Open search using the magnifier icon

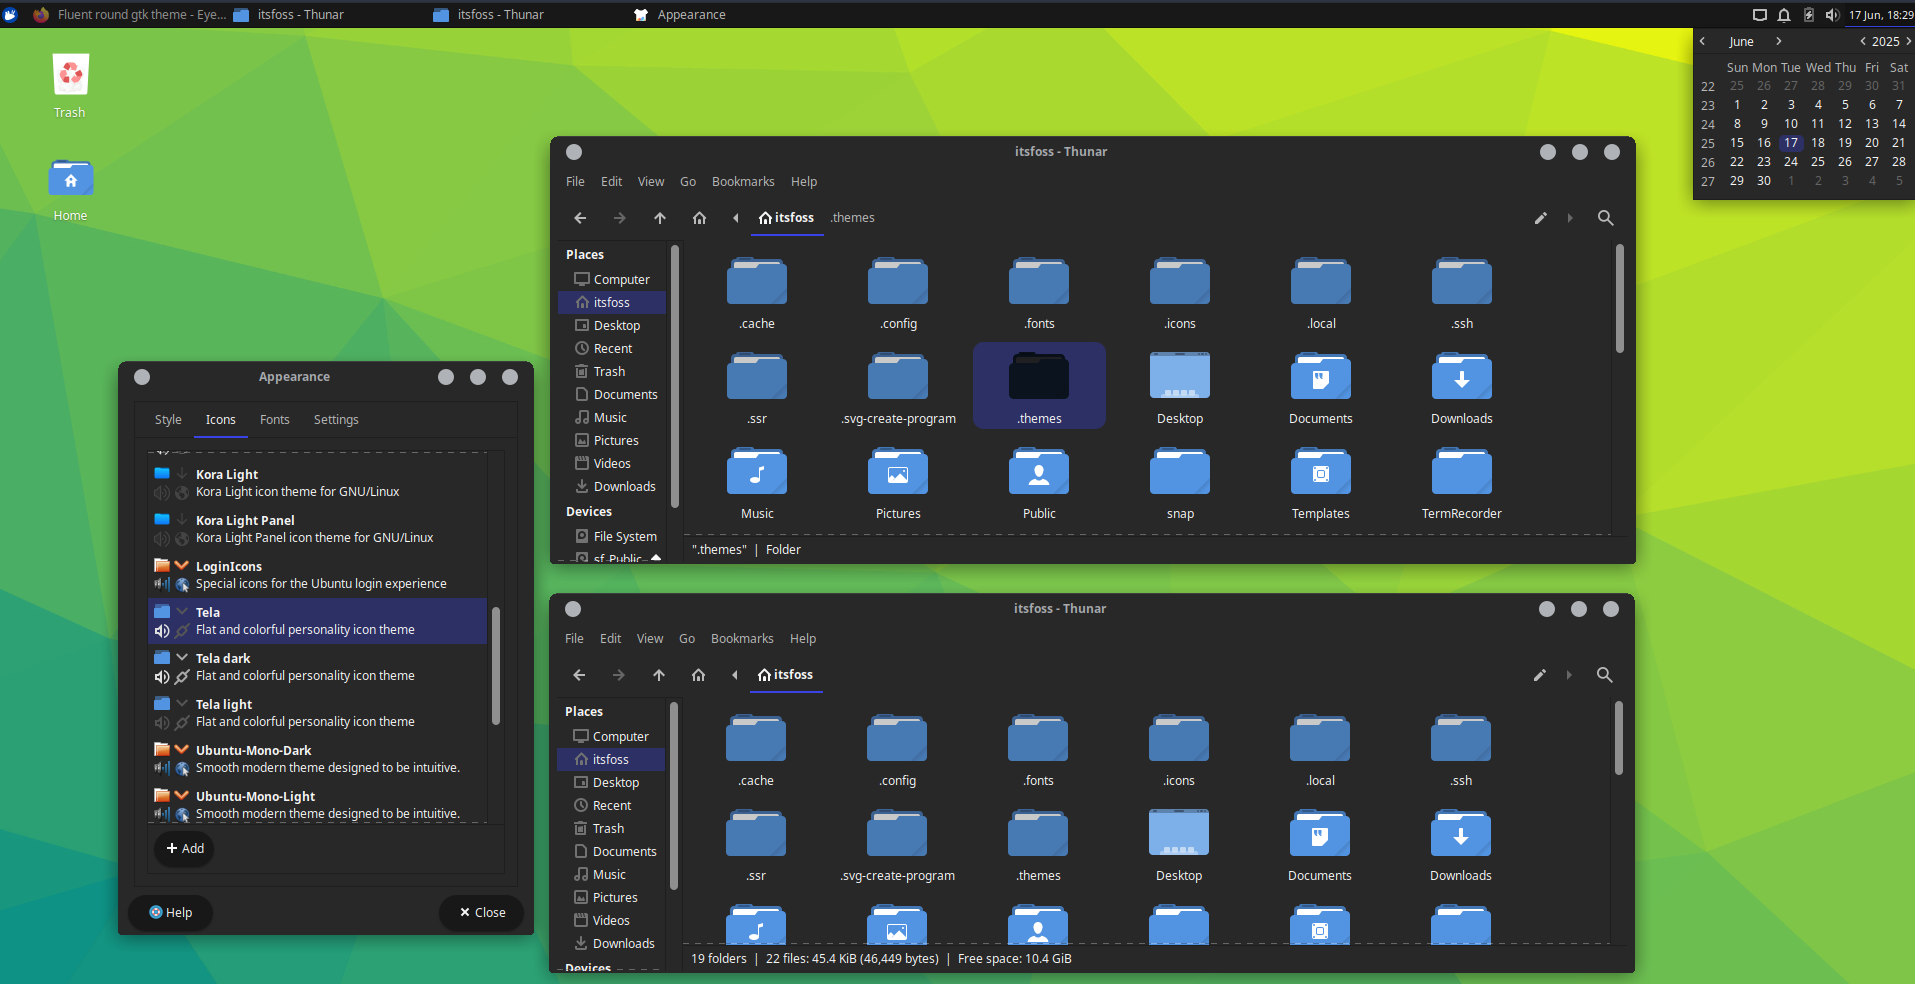click(x=1605, y=218)
